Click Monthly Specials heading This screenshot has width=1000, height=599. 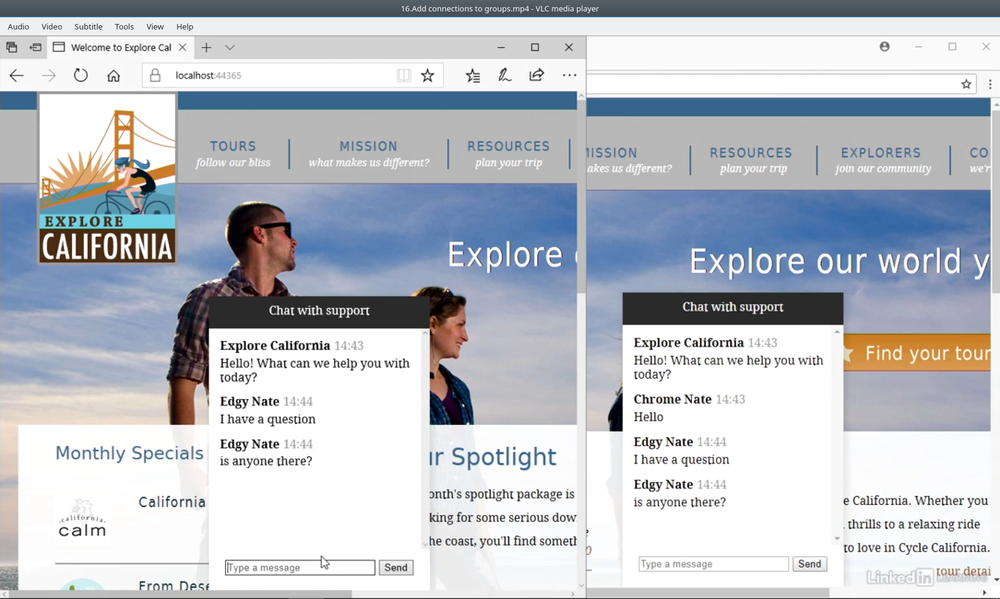point(129,452)
